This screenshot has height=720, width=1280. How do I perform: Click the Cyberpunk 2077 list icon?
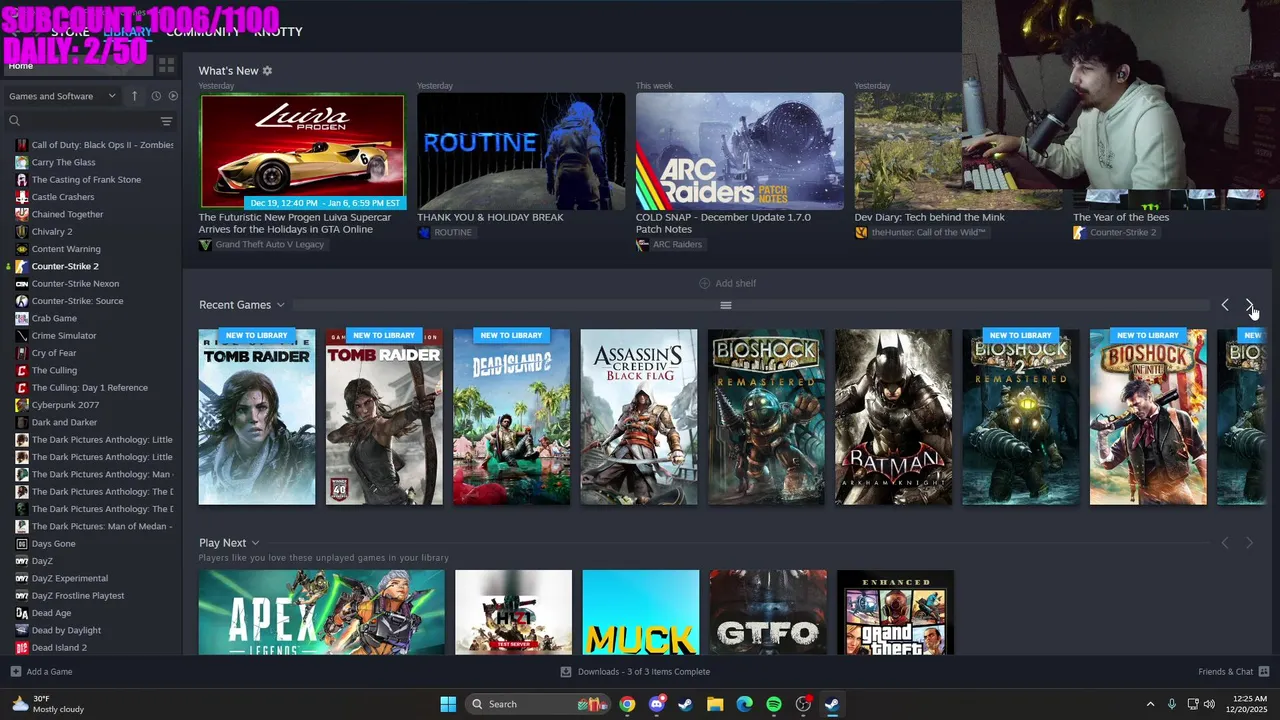click(22, 405)
